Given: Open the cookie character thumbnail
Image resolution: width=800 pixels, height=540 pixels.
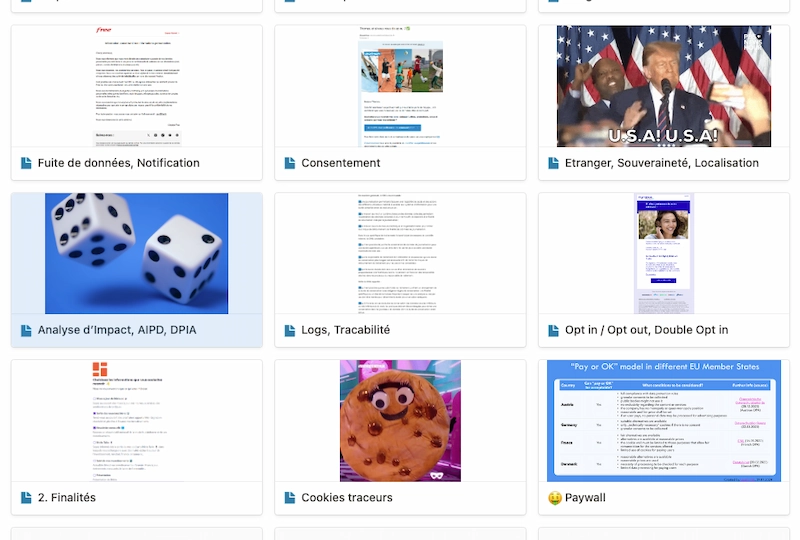Looking at the screenshot, I should click(x=400, y=420).
